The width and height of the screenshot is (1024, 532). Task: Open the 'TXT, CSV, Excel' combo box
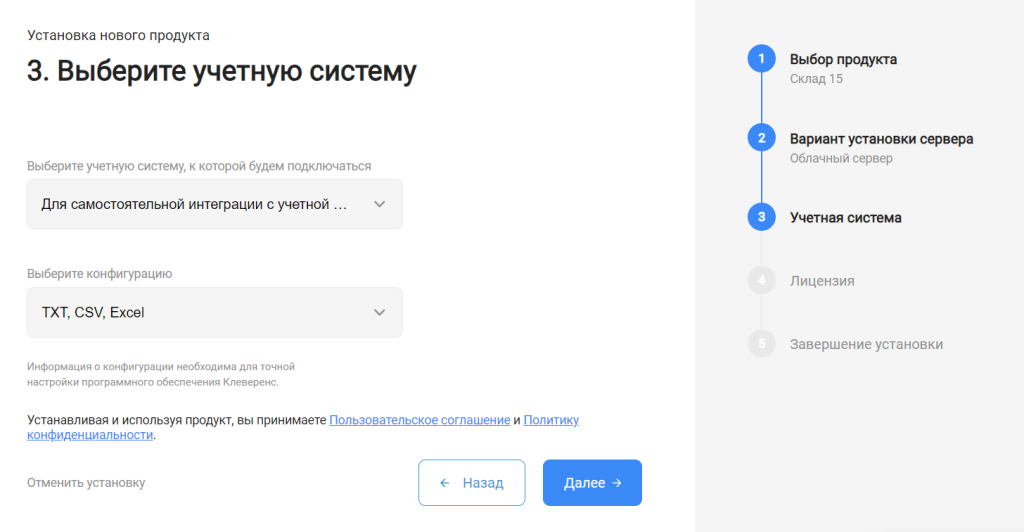coord(215,313)
